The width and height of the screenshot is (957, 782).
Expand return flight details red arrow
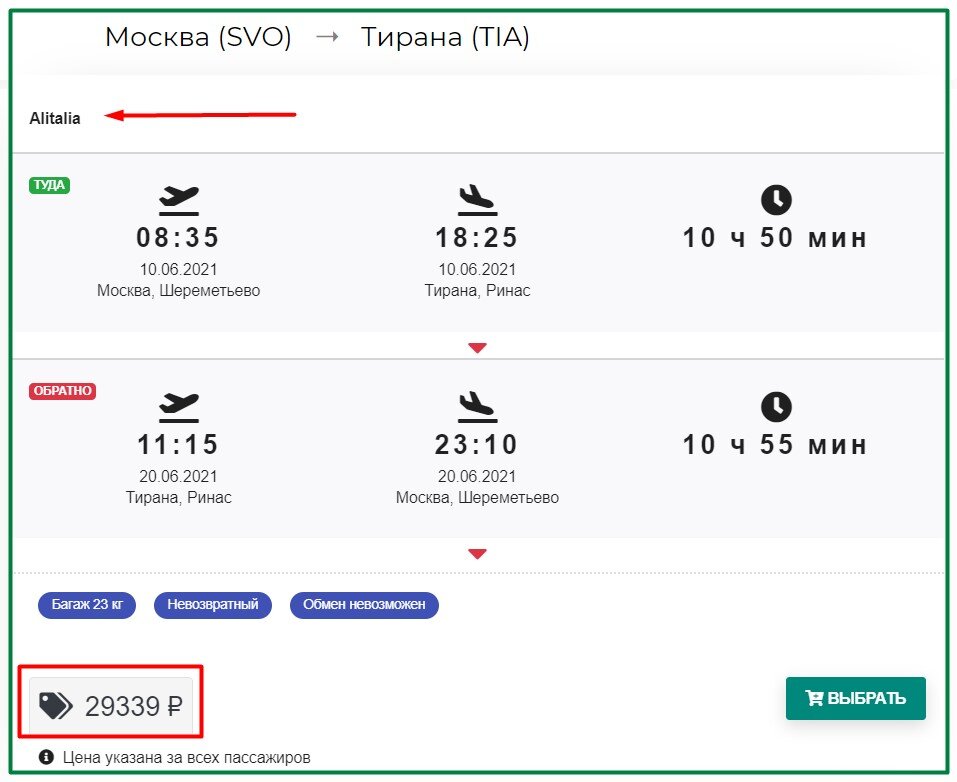tap(477, 554)
